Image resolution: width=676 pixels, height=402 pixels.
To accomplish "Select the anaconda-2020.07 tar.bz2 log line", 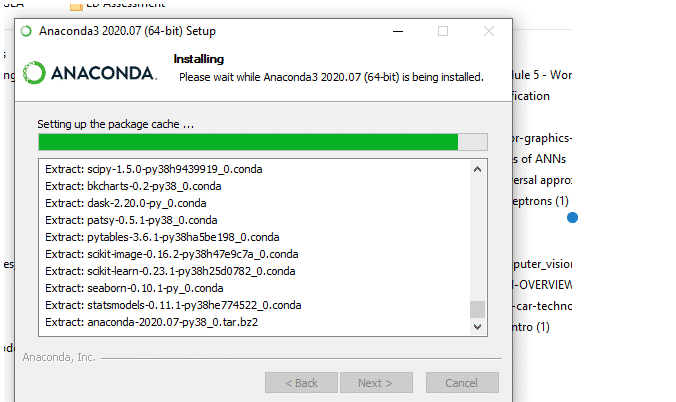I will pyautogui.click(x=151, y=322).
